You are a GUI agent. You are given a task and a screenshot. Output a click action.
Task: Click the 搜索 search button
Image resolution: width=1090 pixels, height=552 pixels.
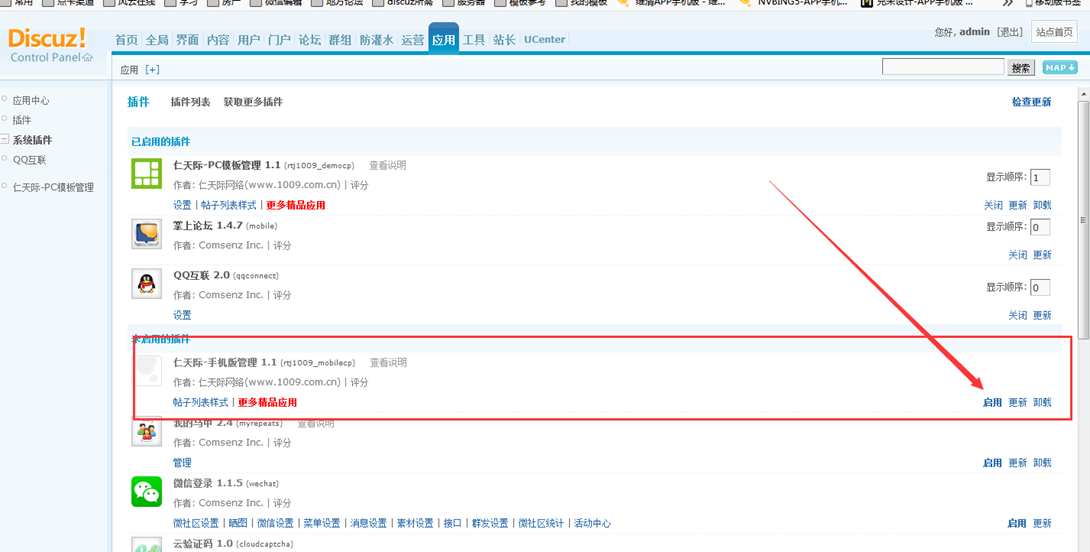1021,67
